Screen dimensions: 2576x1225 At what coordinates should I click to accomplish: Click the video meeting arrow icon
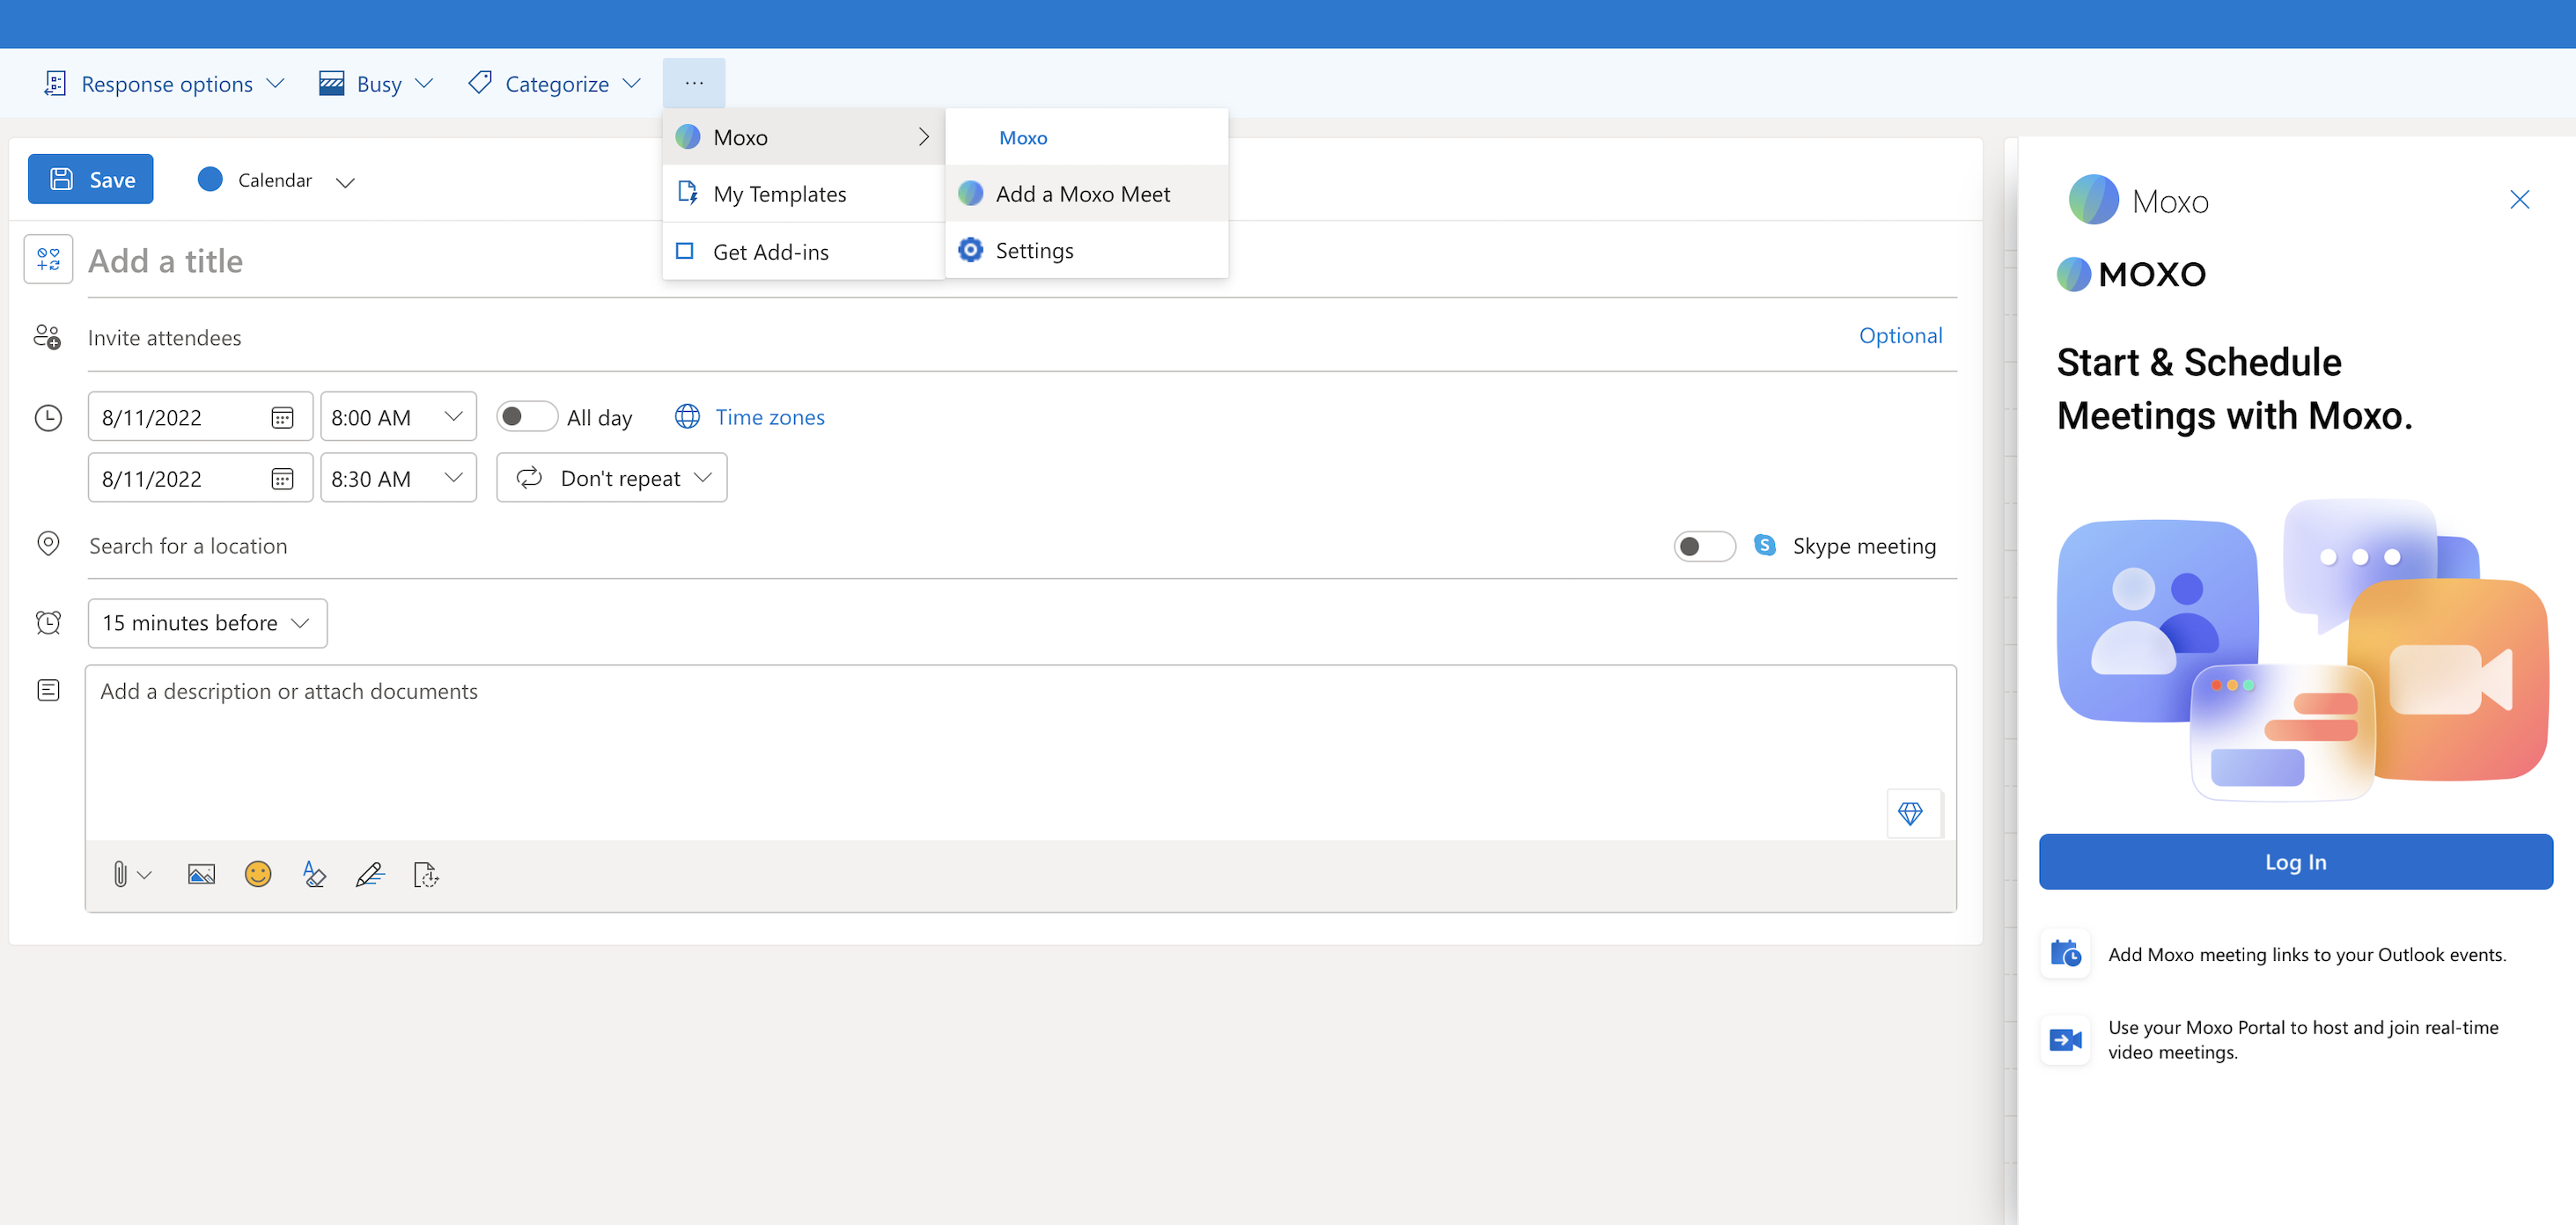click(2065, 1040)
